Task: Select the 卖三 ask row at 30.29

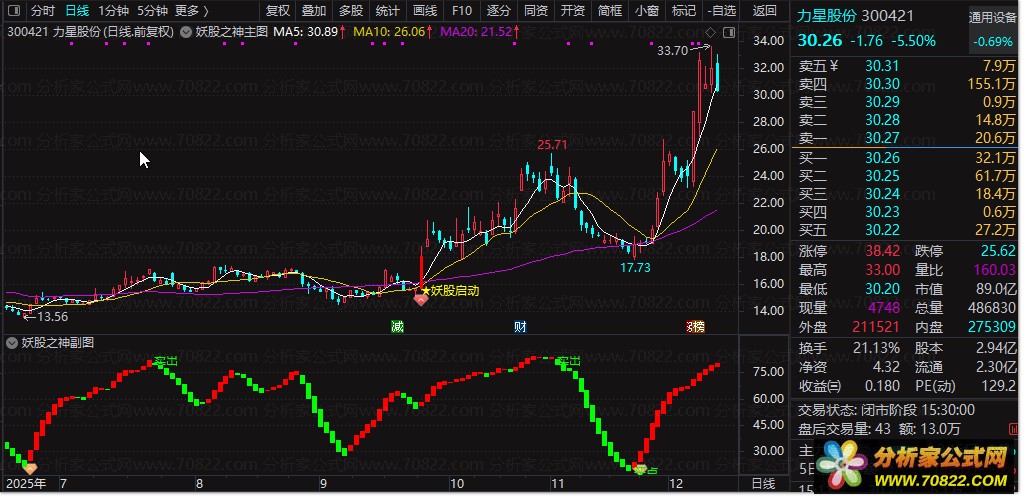Action: click(x=906, y=102)
